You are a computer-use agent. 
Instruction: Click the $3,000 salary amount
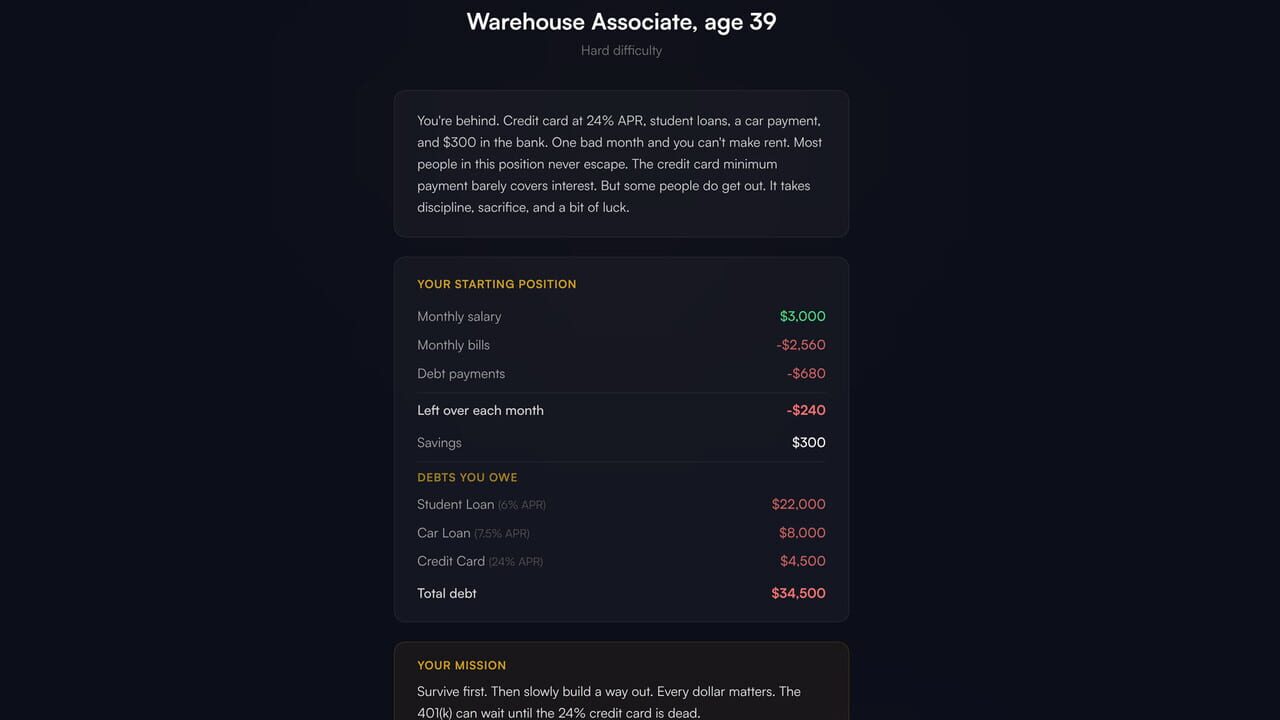coord(803,316)
